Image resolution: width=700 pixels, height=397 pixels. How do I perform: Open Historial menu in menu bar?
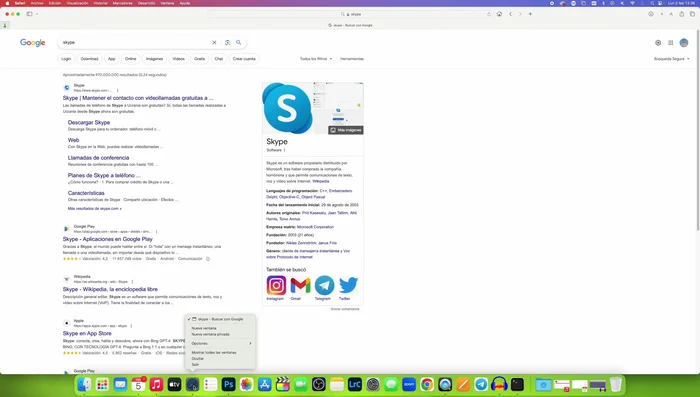pyautogui.click(x=100, y=3)
